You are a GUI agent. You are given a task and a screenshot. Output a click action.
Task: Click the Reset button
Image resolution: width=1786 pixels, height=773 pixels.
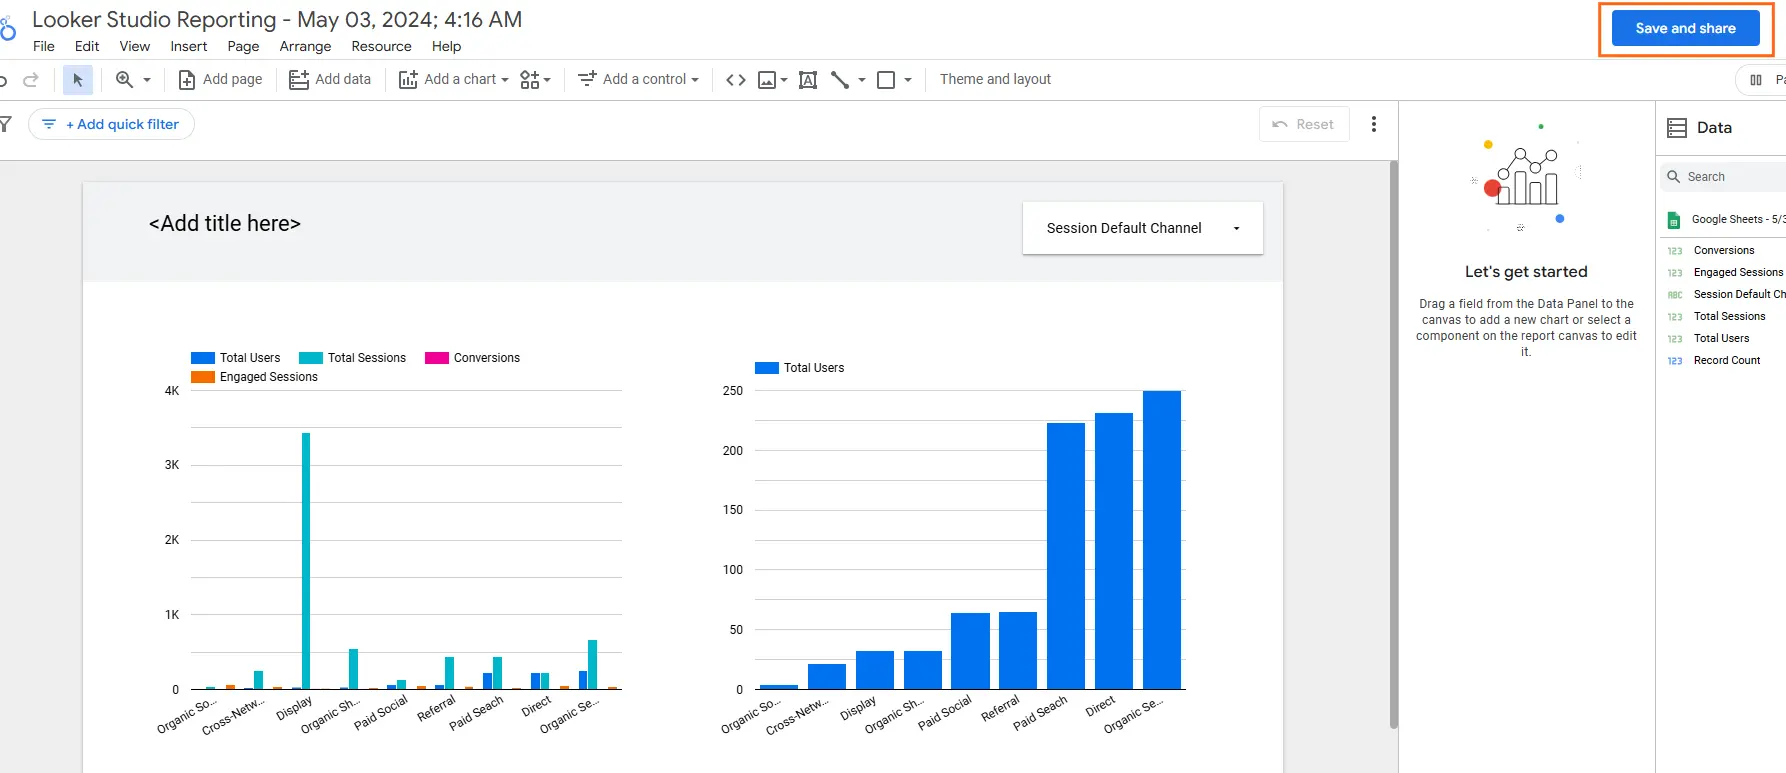click(1303, 124)
